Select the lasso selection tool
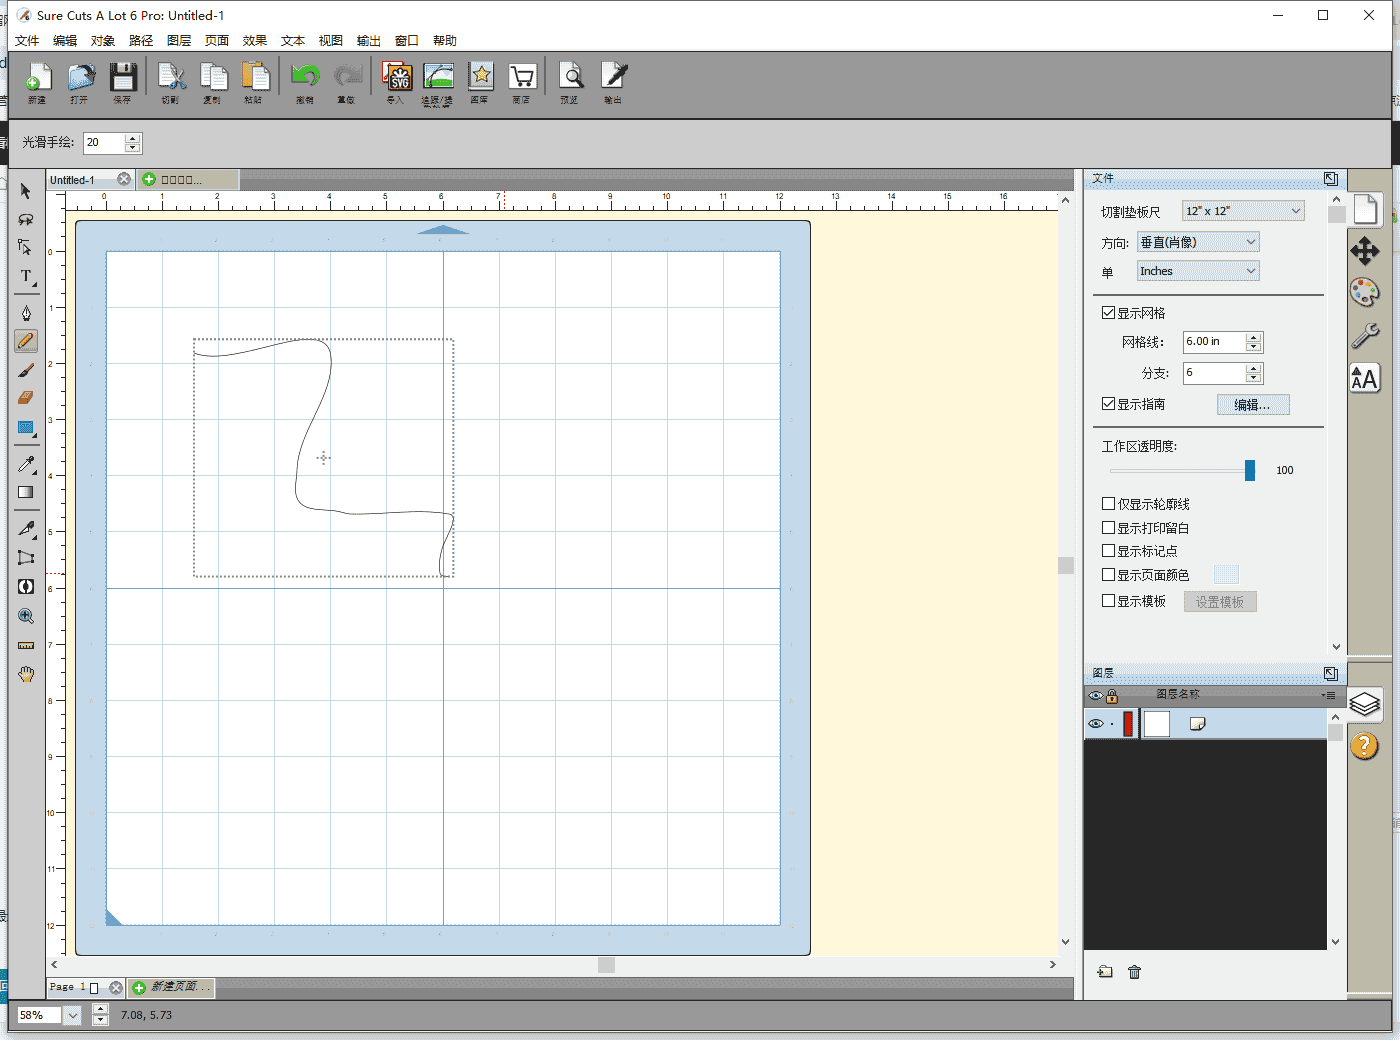This screenshot has height=1040, width=1400. pos(26,219)
